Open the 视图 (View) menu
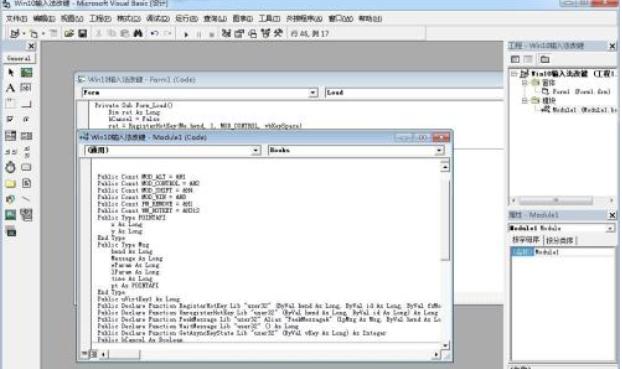The width and height of the screenshot is (622, 369). click(x=72, y=19)
